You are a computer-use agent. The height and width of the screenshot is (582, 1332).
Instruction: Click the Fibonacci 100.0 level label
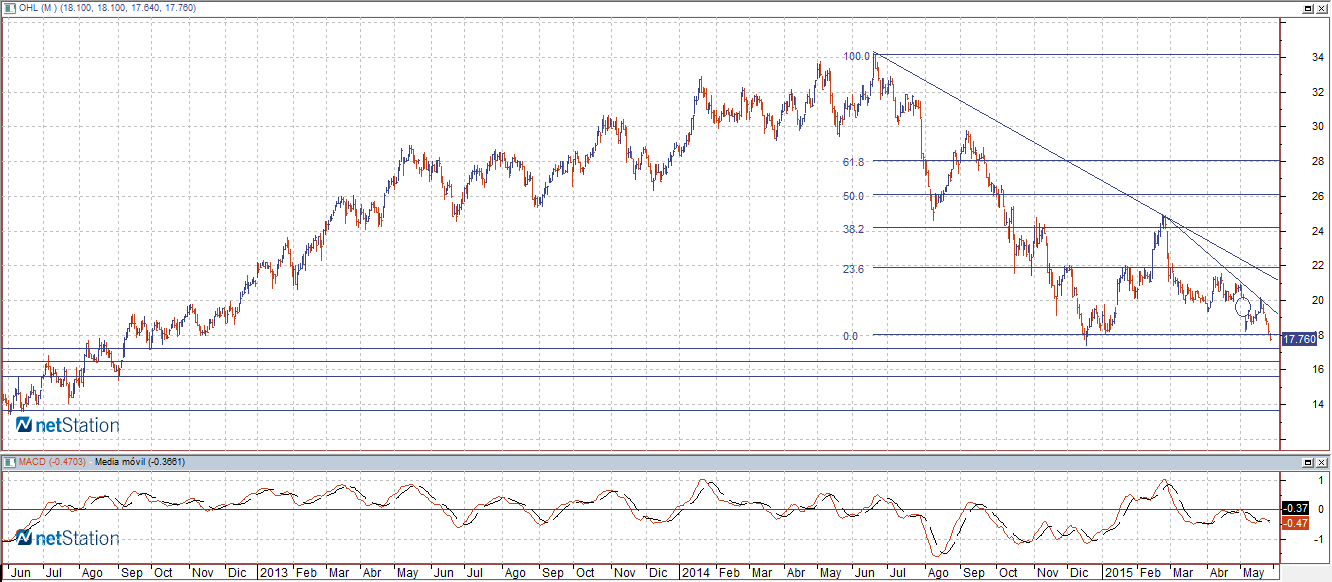856,56
